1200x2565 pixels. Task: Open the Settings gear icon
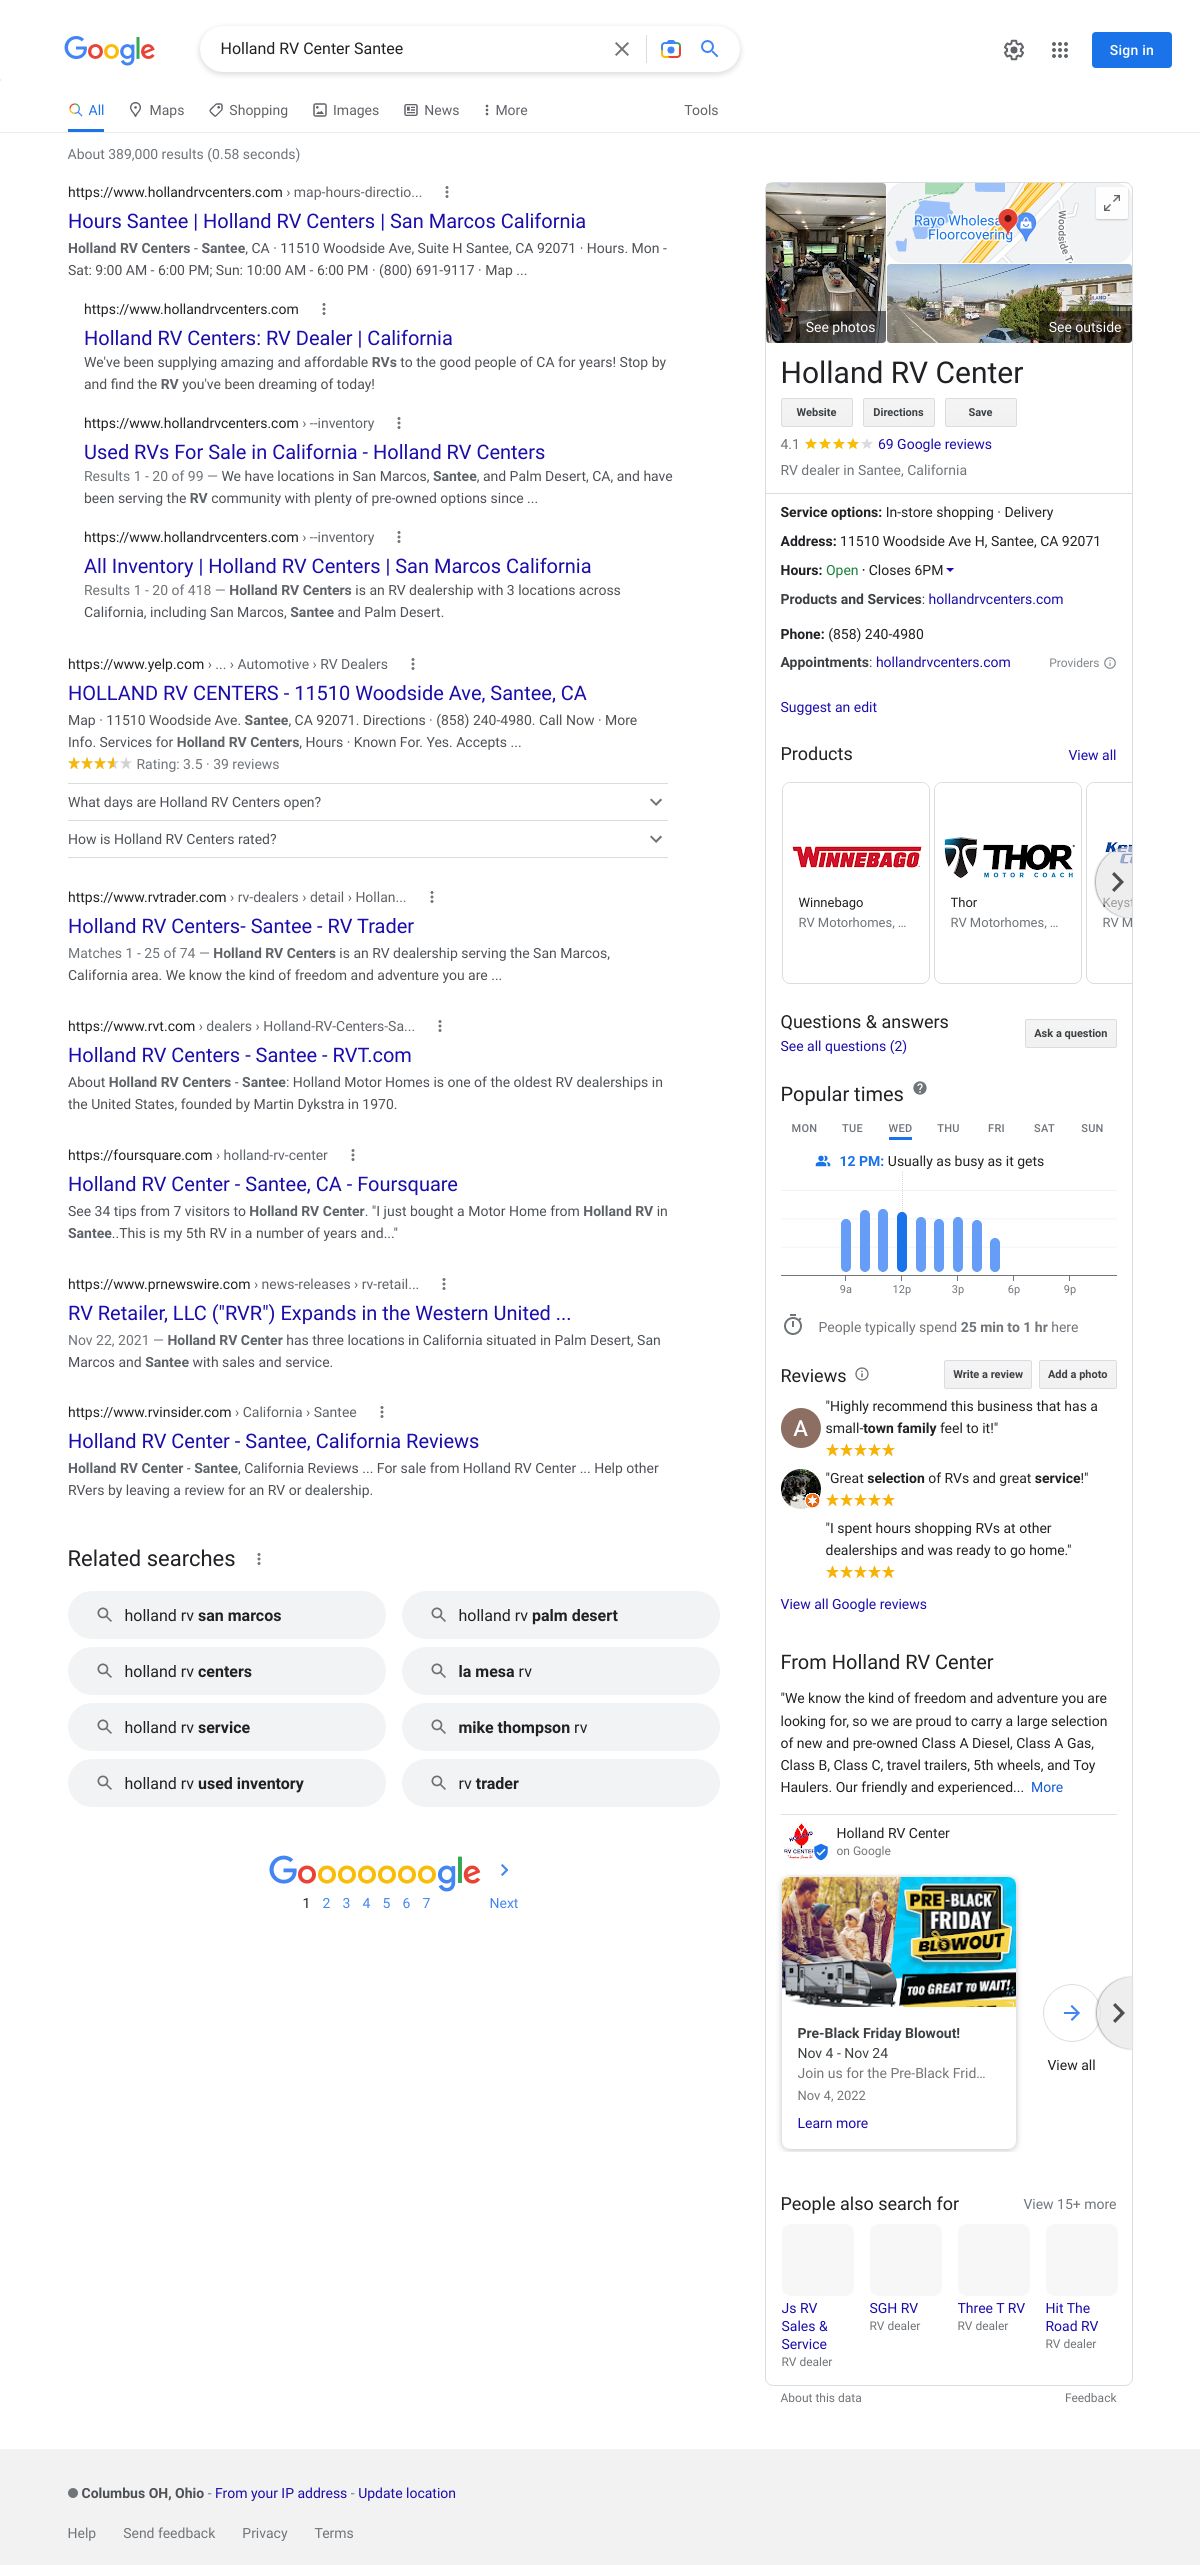click(1013, 50)
